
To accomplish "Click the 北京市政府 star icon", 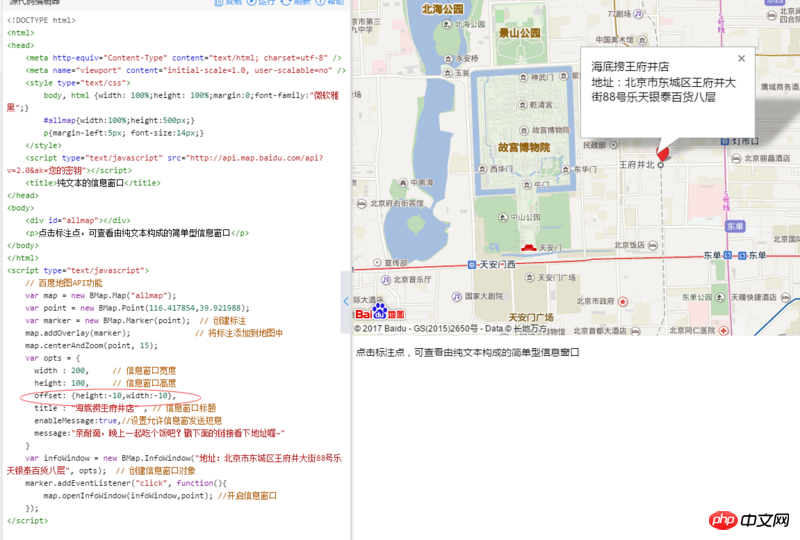I will point(623,302).
